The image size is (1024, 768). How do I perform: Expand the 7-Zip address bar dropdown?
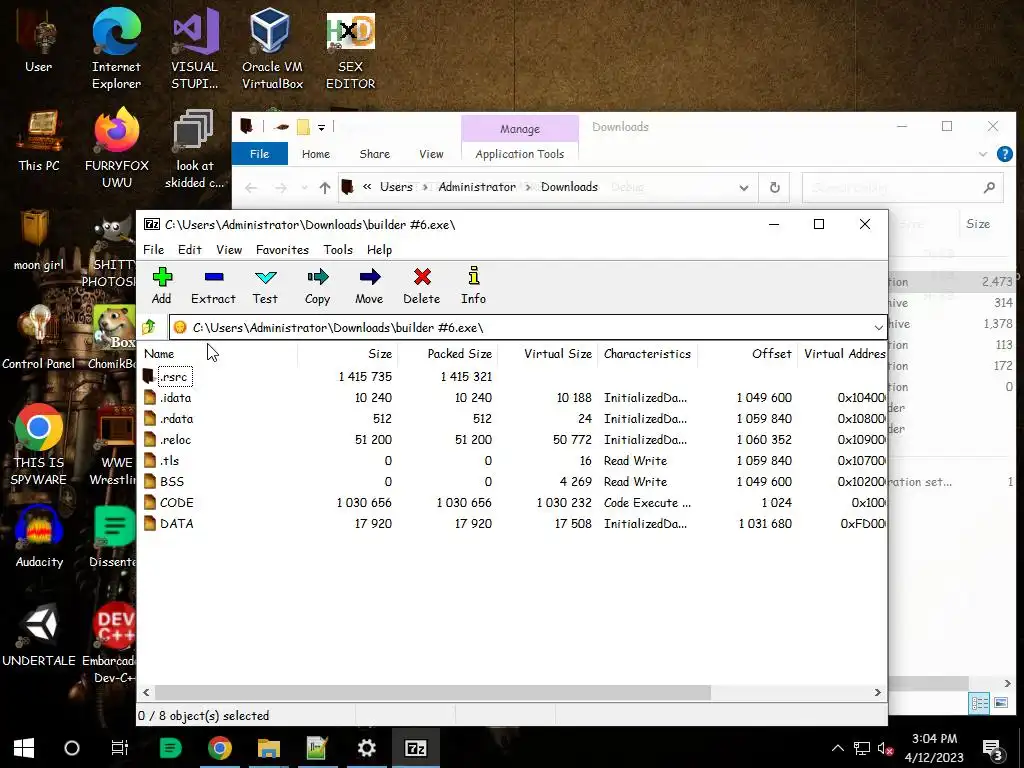(x=878, y=327)
